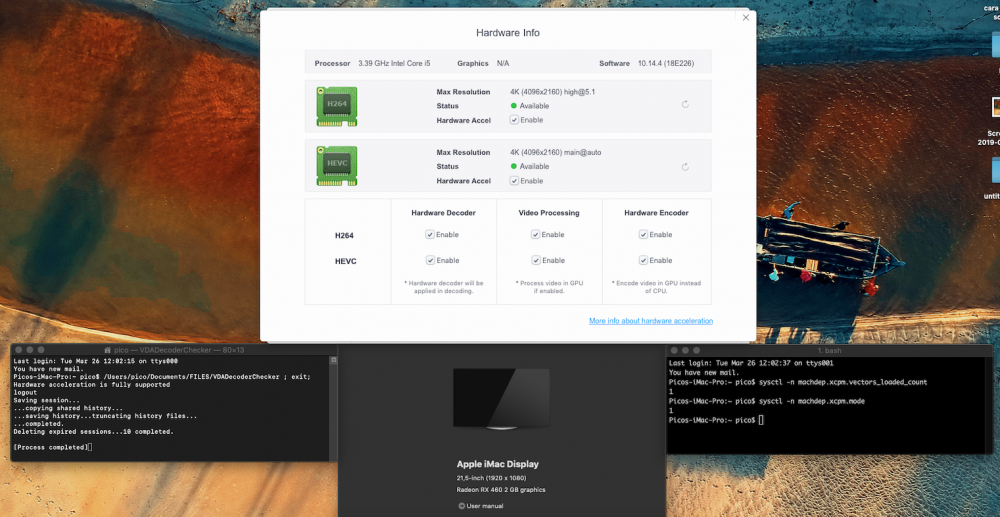Click '21,5-inch (1920 x 1080)' text
Screen dimensions: 1000x517
click(492, 477)
